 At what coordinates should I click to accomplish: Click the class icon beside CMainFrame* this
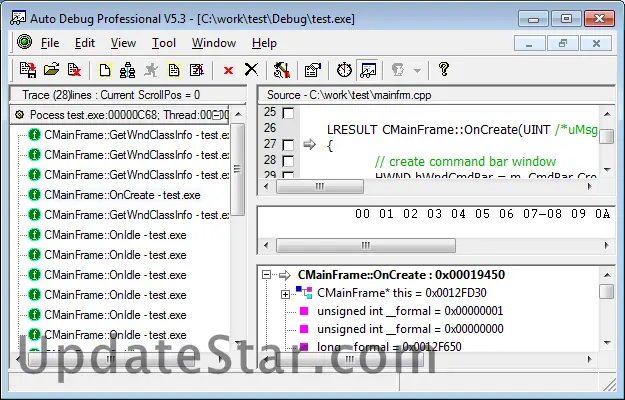point(304,292)
